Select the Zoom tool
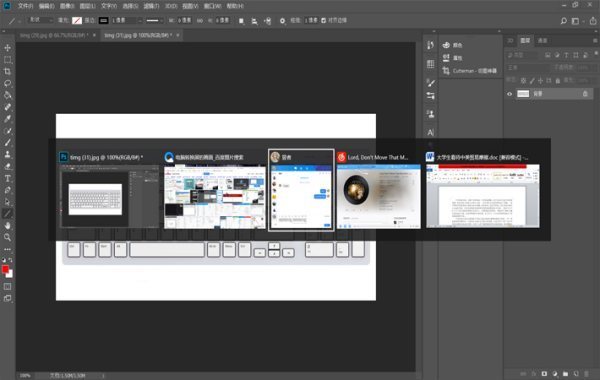This screenshot has height=380, width=600. tap(7, 238)
